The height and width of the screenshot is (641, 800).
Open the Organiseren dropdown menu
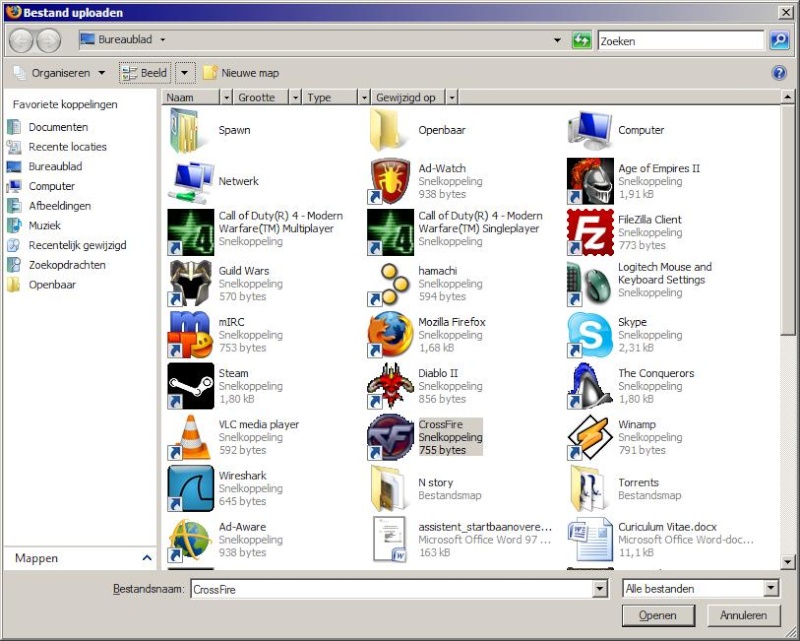click(59, 73)
